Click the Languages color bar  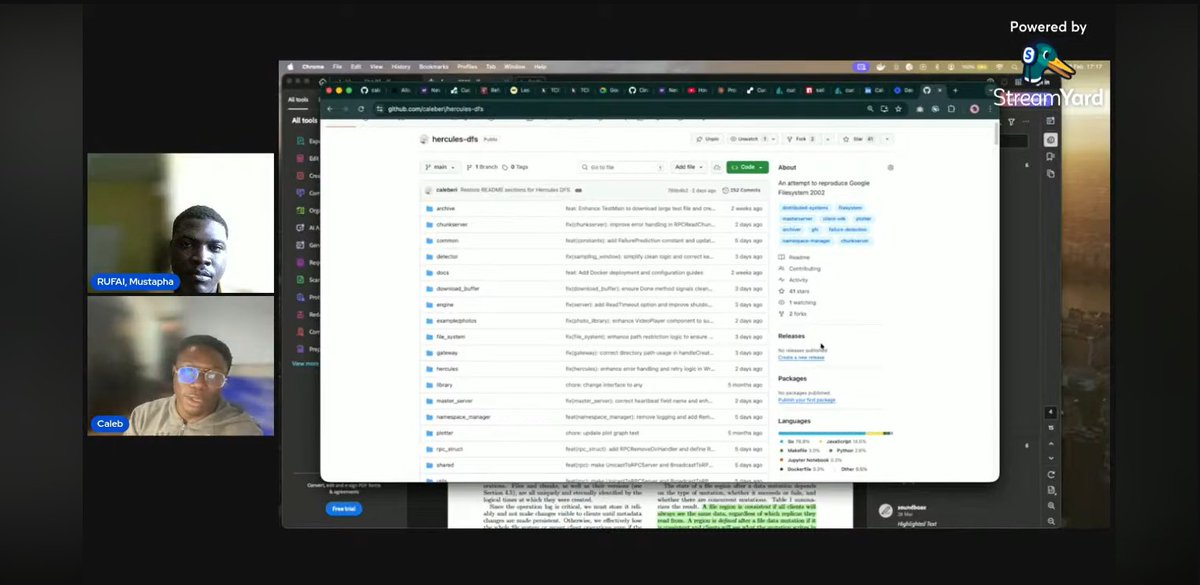click(835, 432)
